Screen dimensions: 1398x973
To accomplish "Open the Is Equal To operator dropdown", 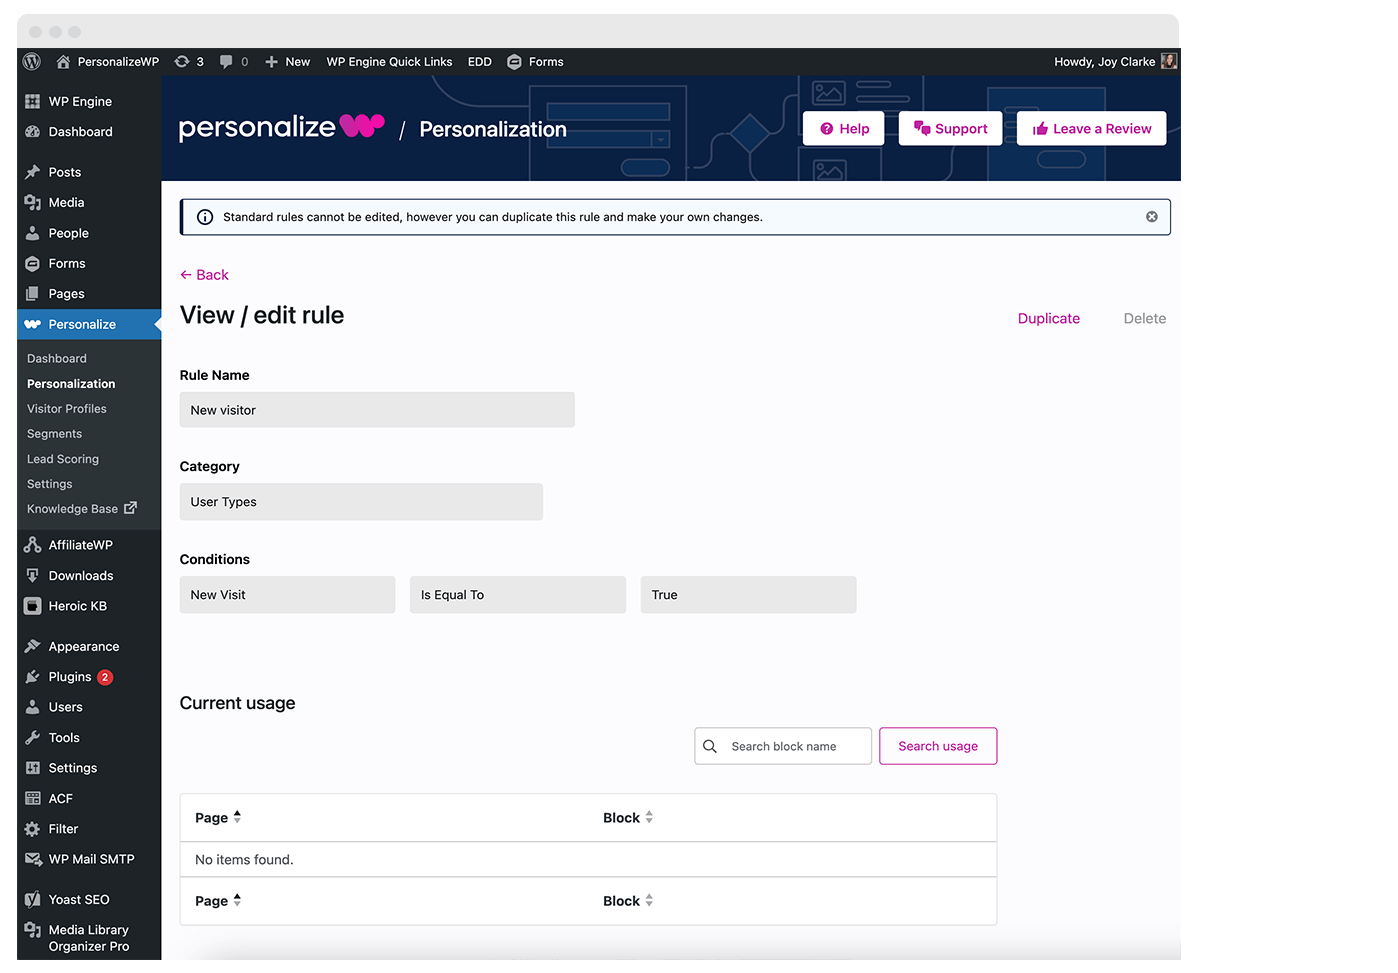I will pyautogui.click(x=517, y=594).
